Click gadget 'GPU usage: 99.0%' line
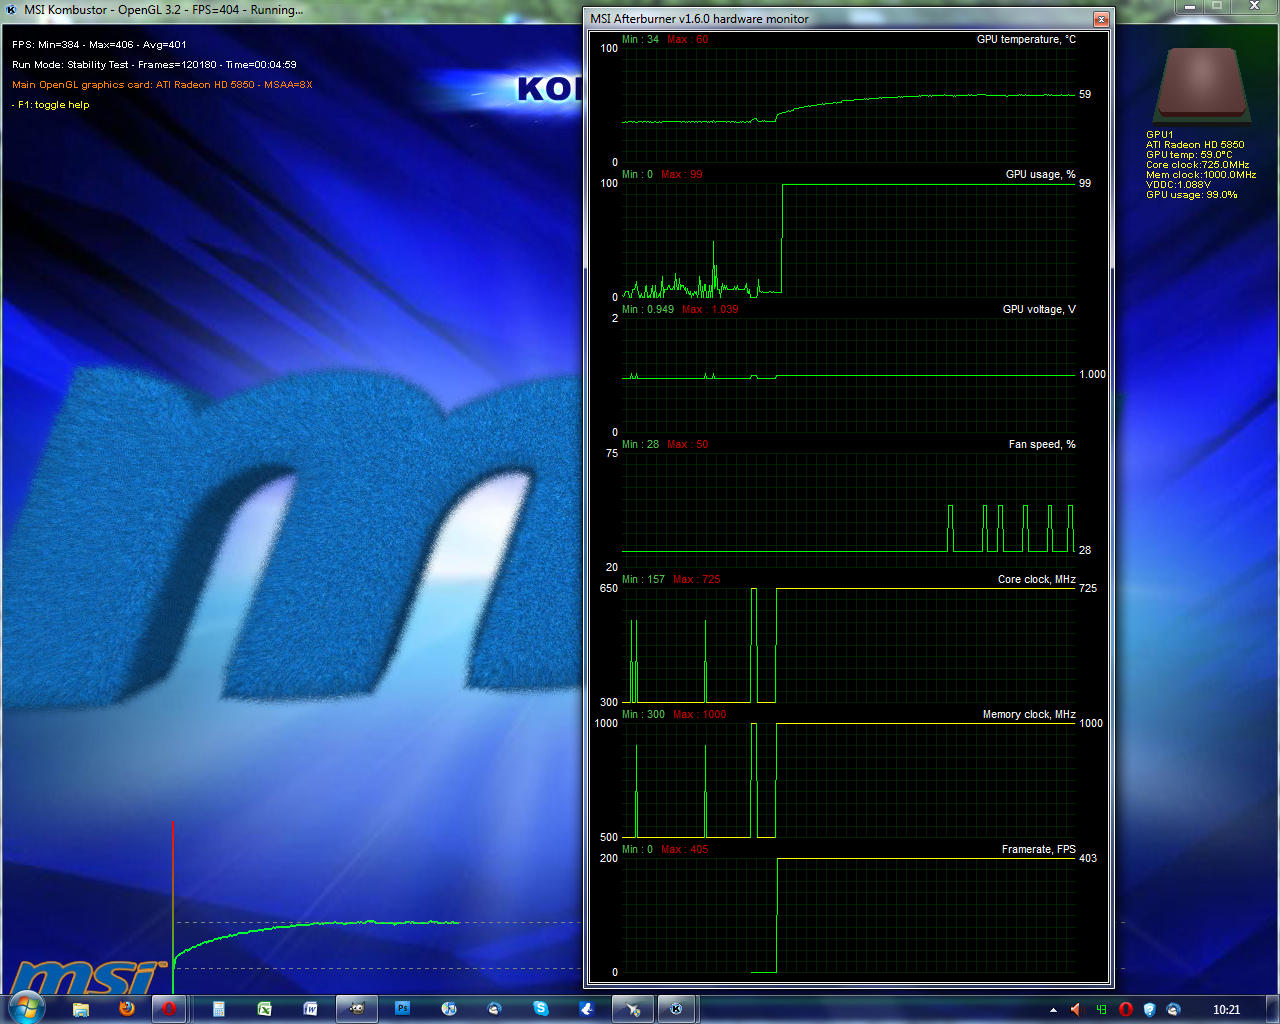This screenshot has height=1024, width=1280. point(1191,195)
